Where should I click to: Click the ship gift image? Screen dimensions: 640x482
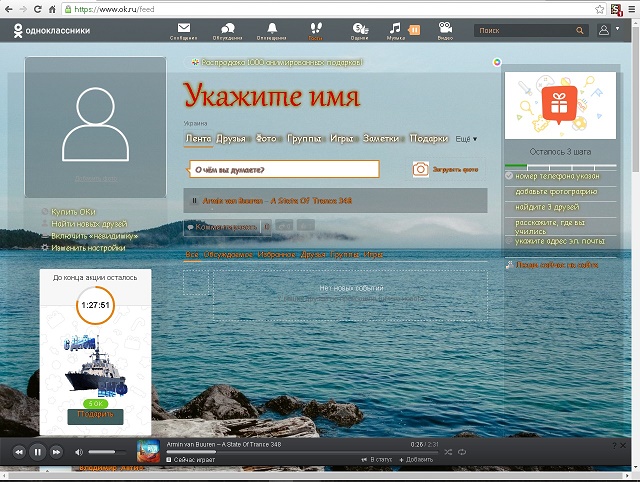point(96,365)
